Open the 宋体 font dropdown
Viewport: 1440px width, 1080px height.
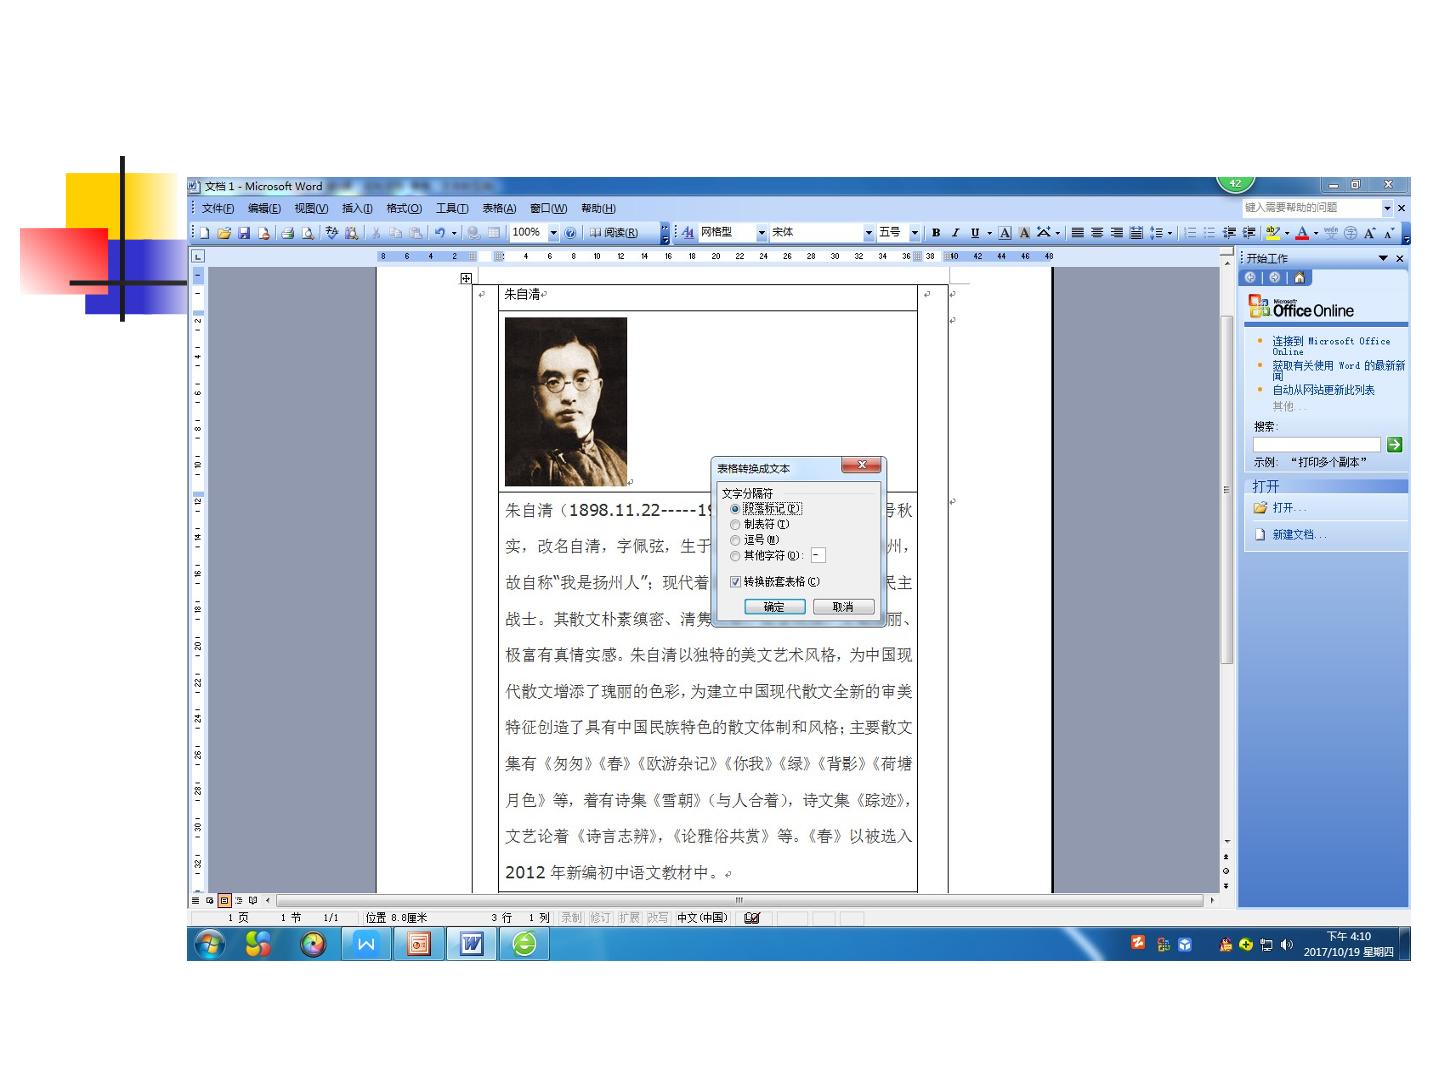(869, 233)
